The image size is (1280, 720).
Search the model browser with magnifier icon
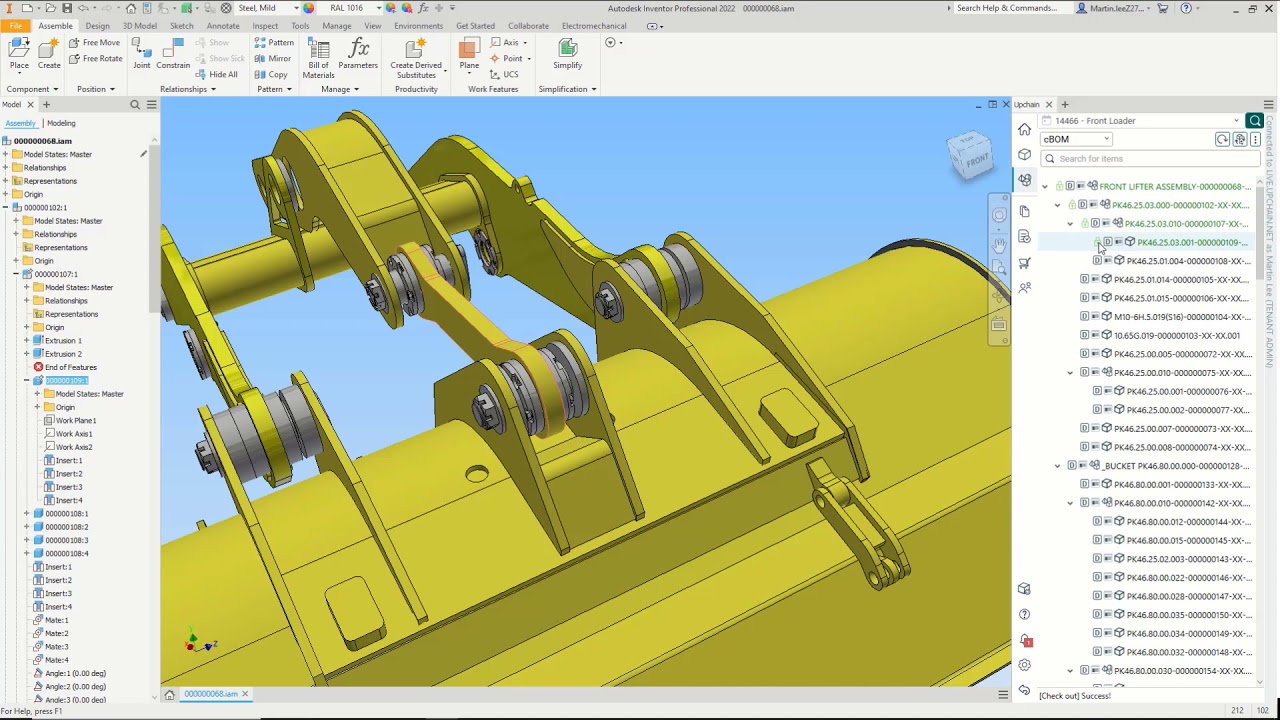pos(135,104)
